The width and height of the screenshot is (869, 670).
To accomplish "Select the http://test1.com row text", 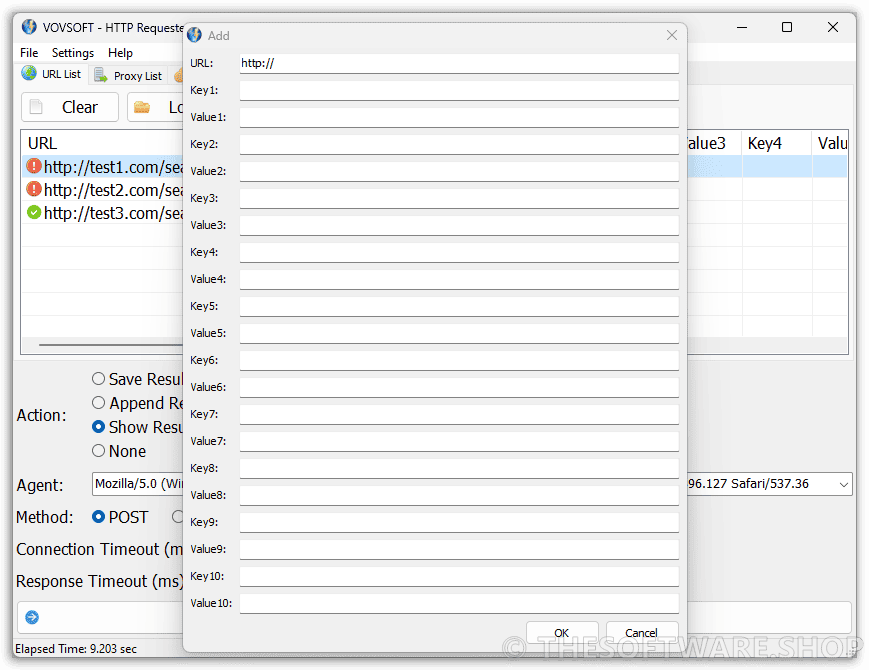I will [x=113, y=167].
